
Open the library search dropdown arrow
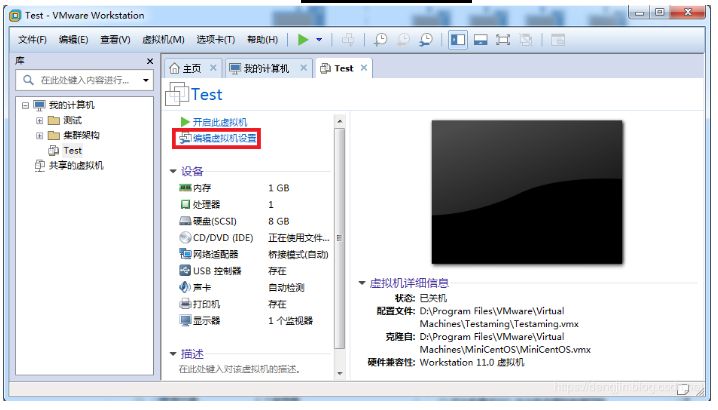(x=146, y=80)
